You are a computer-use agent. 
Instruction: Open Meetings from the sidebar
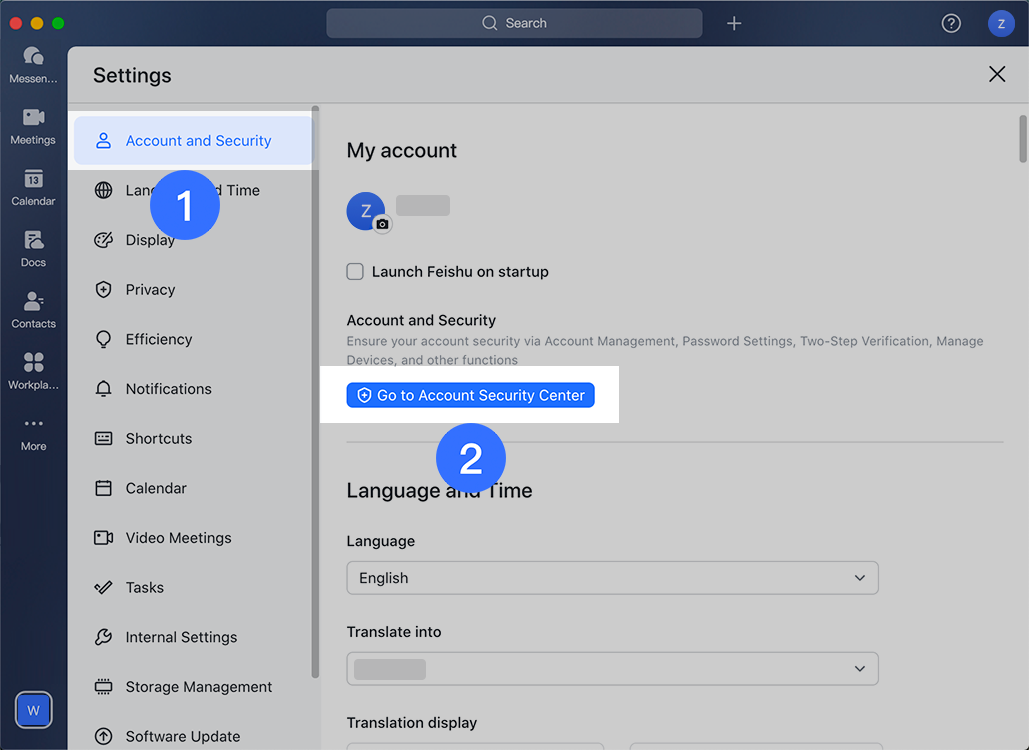point(33,125)
